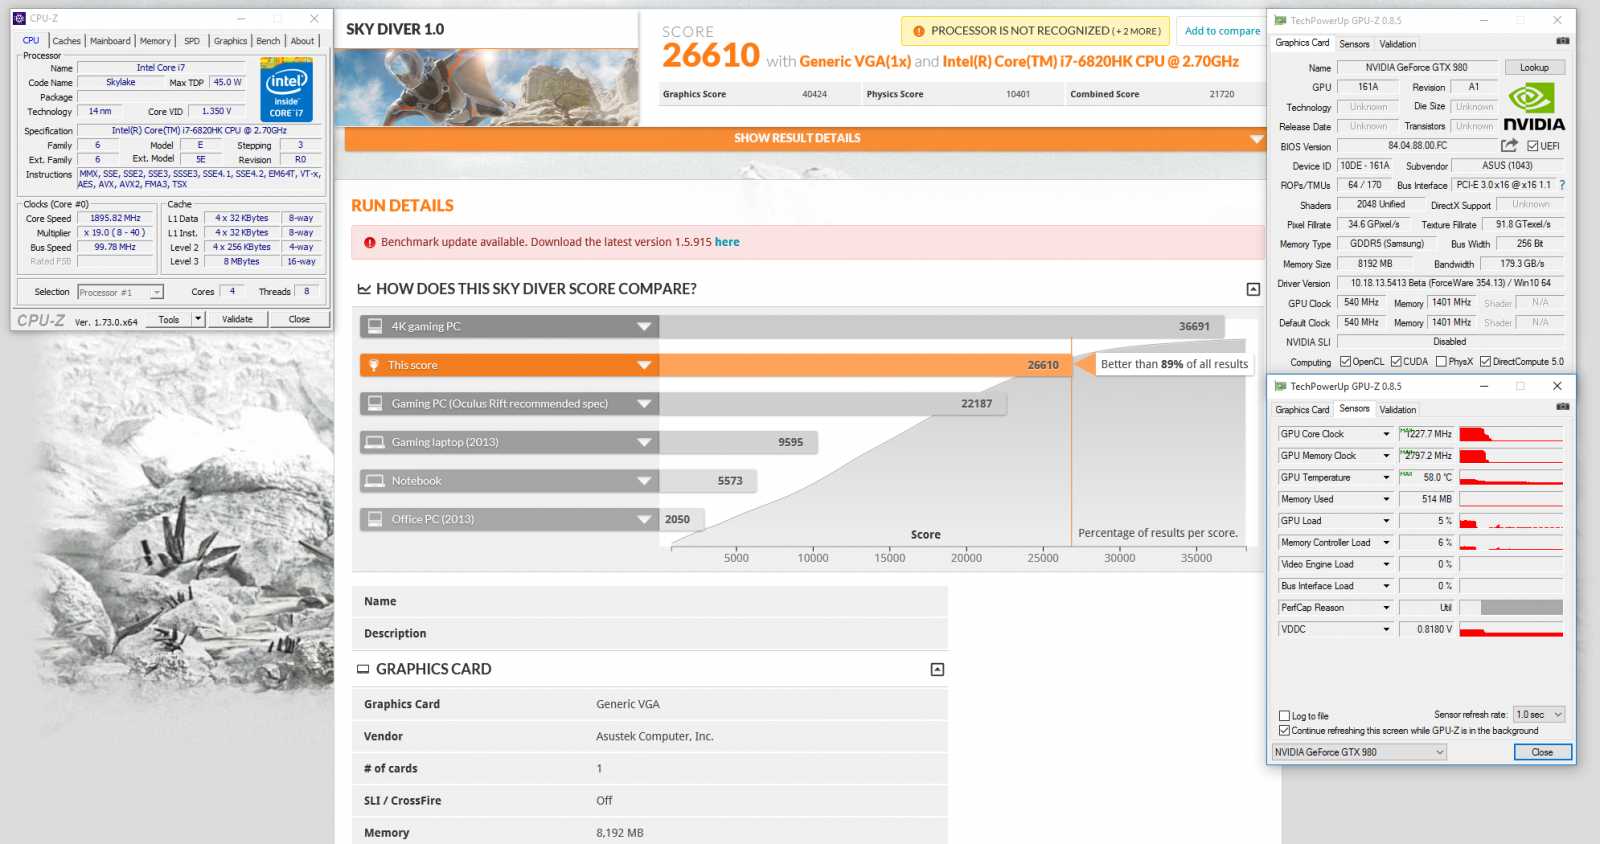Click the NVIDIA GeForce GTX 980 Name field
This screenshot has height=844, width=1600.
coord(1416,68)
